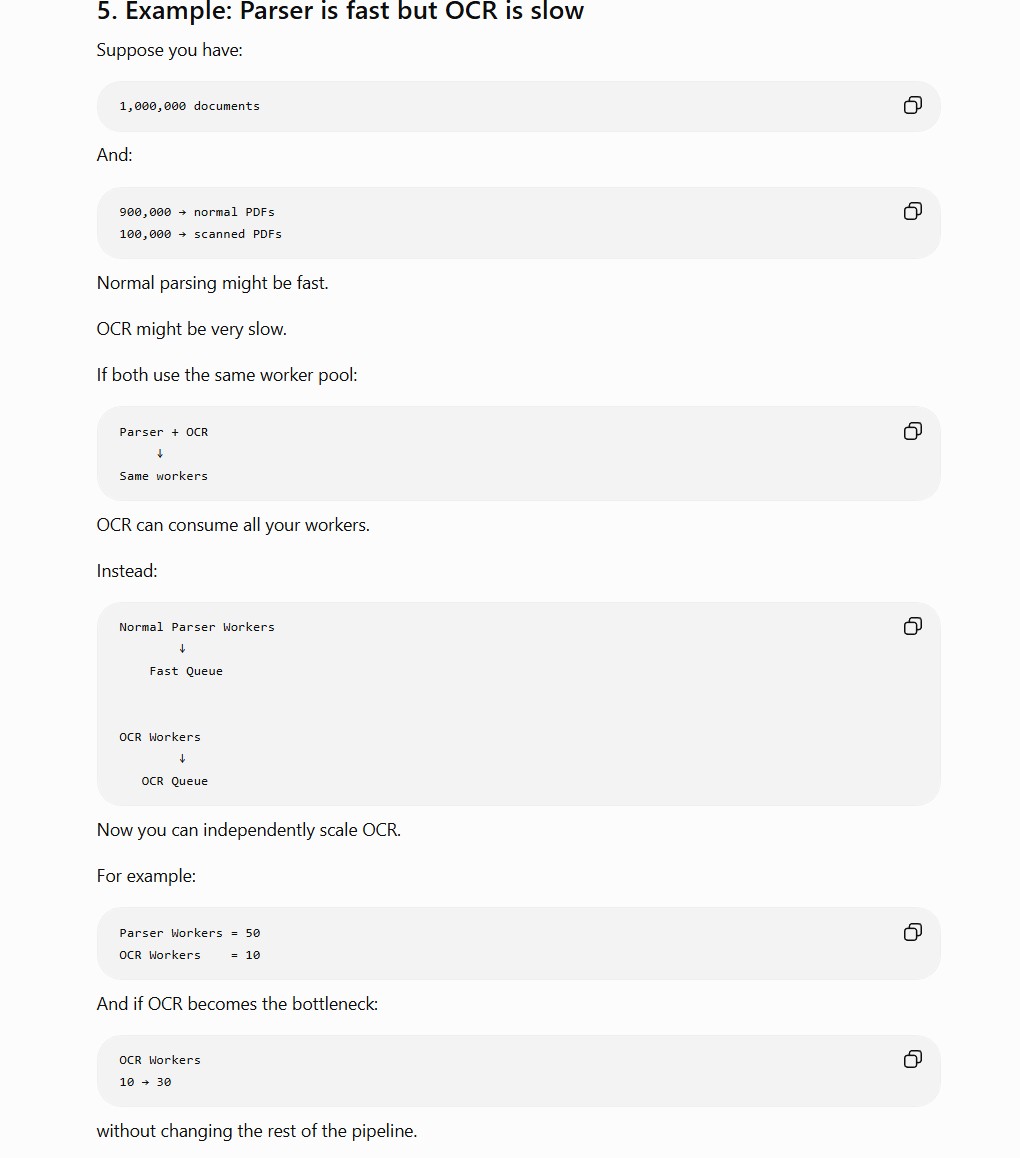Viewport: 1020px width, 1158px height.
Task: Click the 'Normal Parser Workers' code line
Action: pyautogui.click(x=197, y=627)
